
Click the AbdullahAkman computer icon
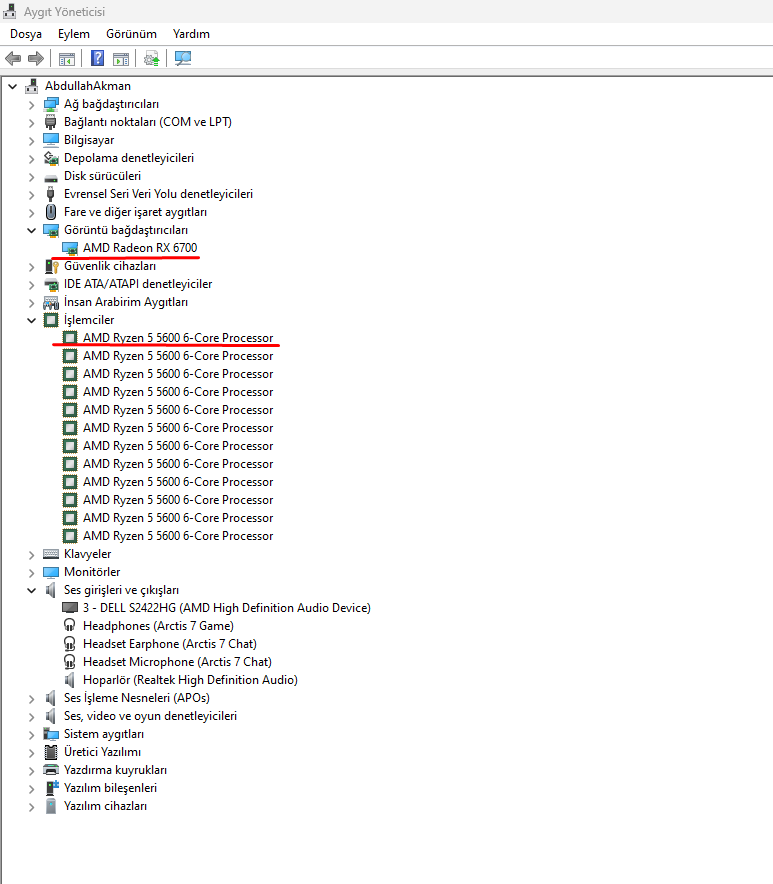tap(32, 86)
